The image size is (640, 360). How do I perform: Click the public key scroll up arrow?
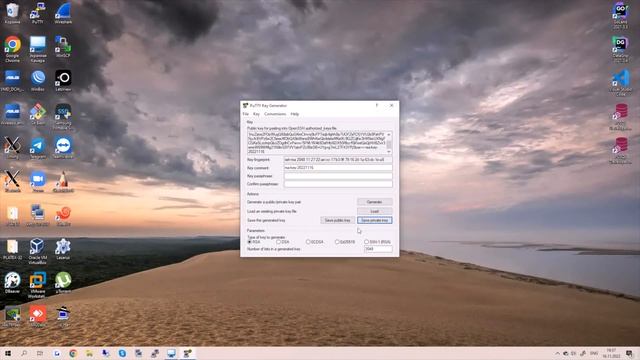click(389, 134)
